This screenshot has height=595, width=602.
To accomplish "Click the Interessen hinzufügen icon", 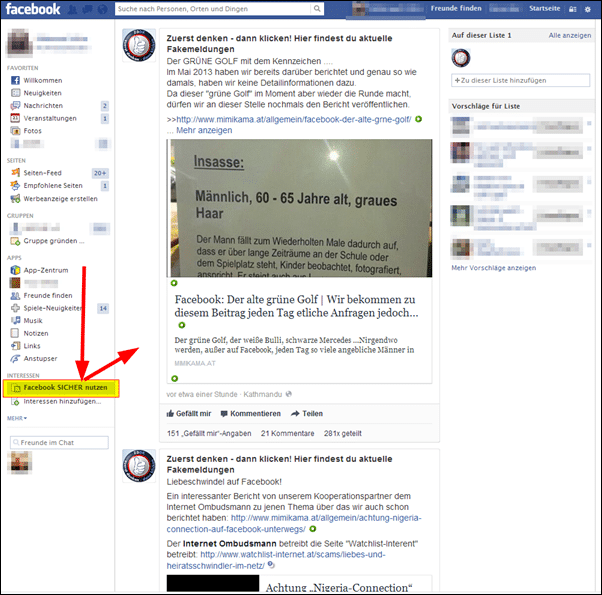I will [15, 402].
